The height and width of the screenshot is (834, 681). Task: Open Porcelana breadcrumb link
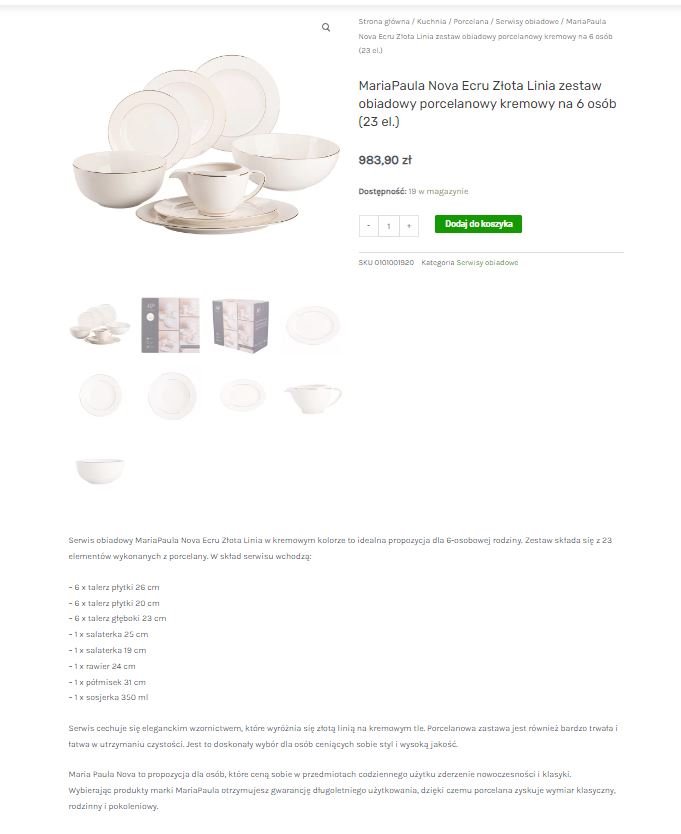pos(471,21)
